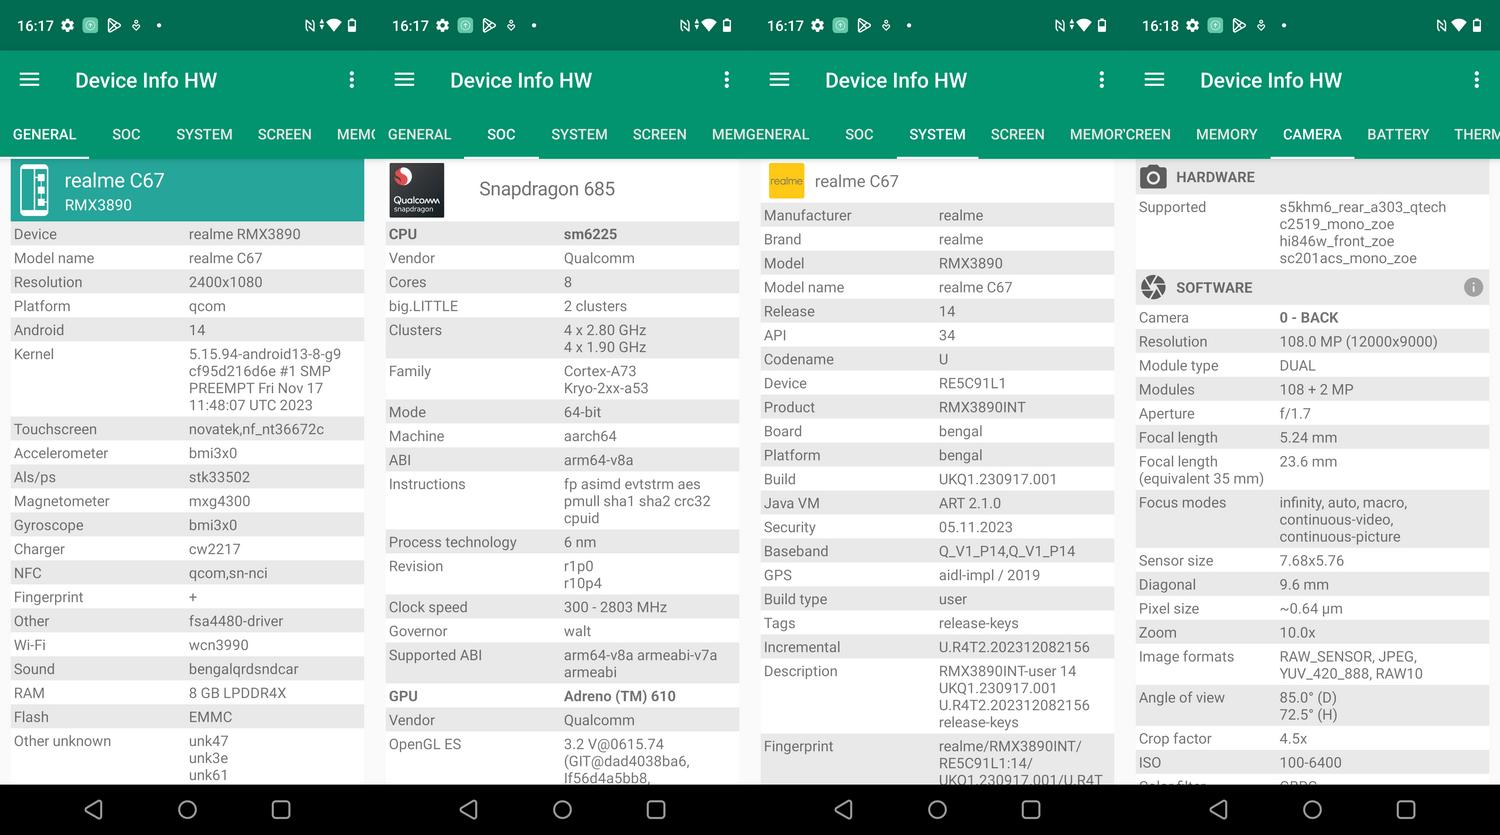Tap the Touchscreen value novatek,nf_nt36672c
Image resolution: width=1500 pixels, height=835 pixels.
[x=256, y=429]
